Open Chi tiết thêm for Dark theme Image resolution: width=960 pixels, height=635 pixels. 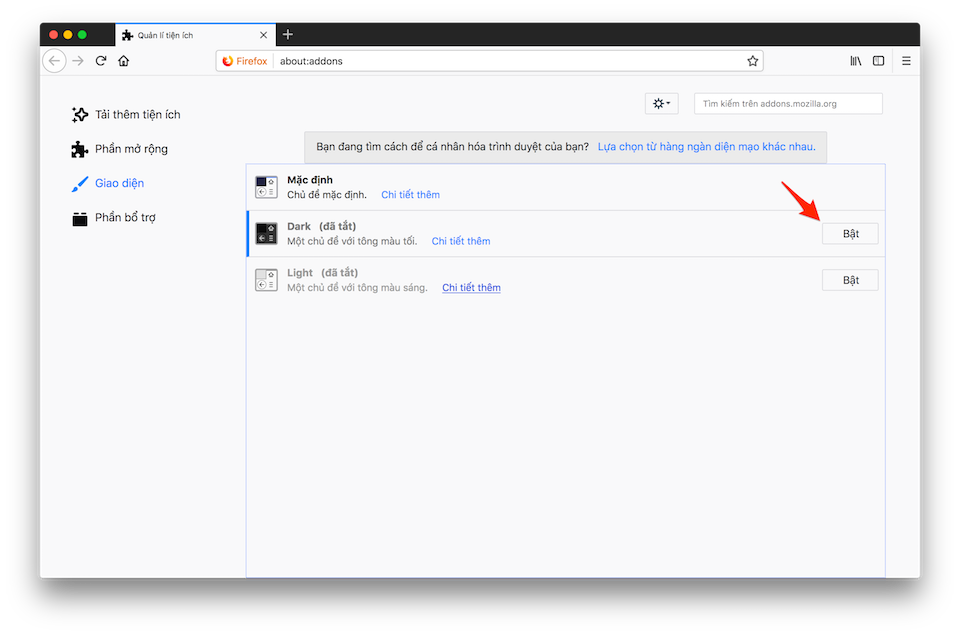[x=460, y=241]
